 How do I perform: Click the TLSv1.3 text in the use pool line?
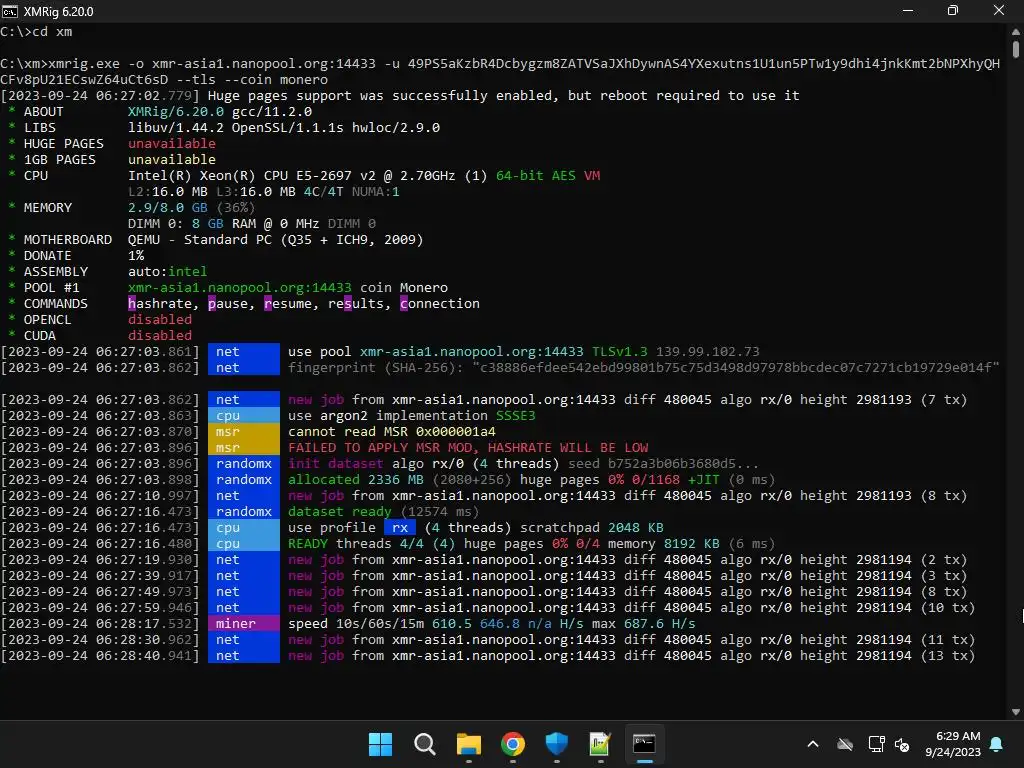[x=620, y=351]
